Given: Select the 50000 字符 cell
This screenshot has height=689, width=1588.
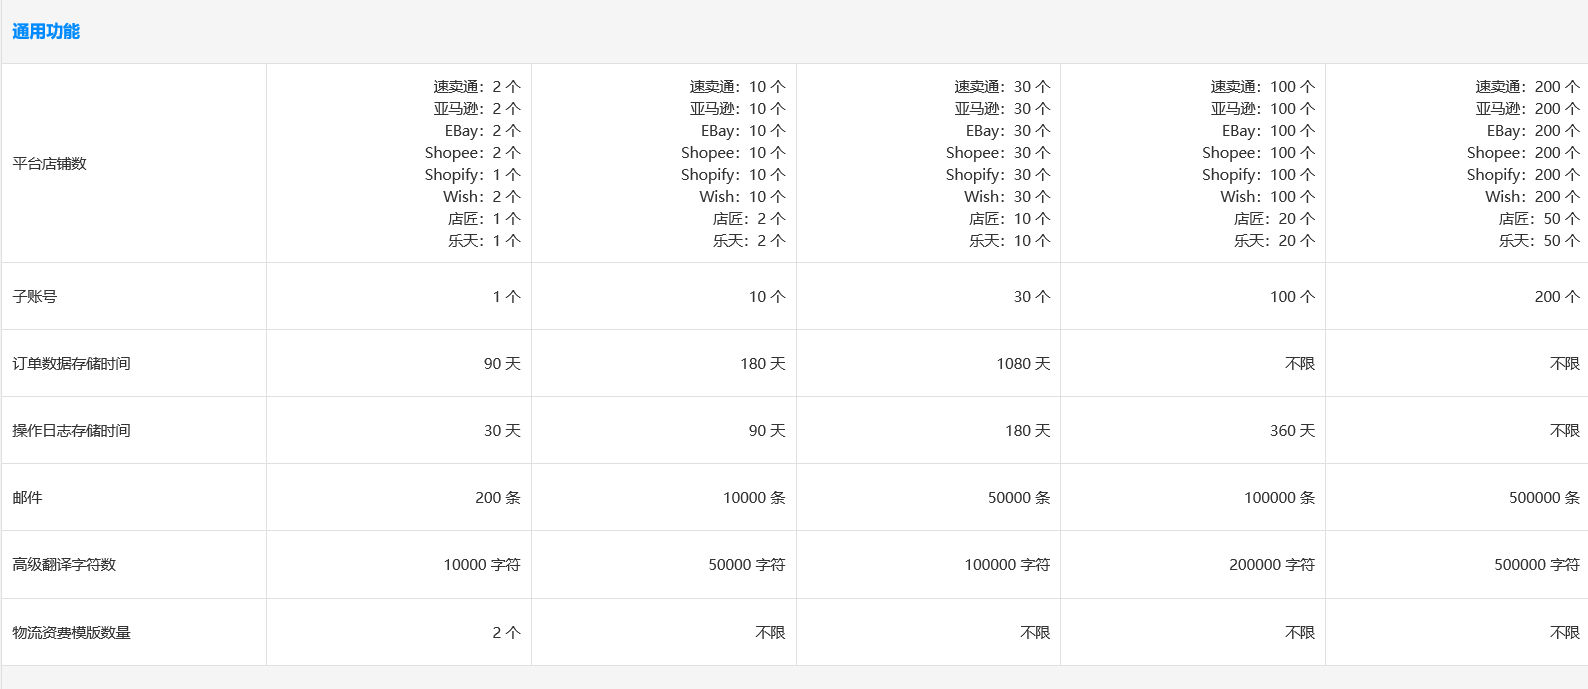Looking at the screenshot, I should click(x=747, y=564).
